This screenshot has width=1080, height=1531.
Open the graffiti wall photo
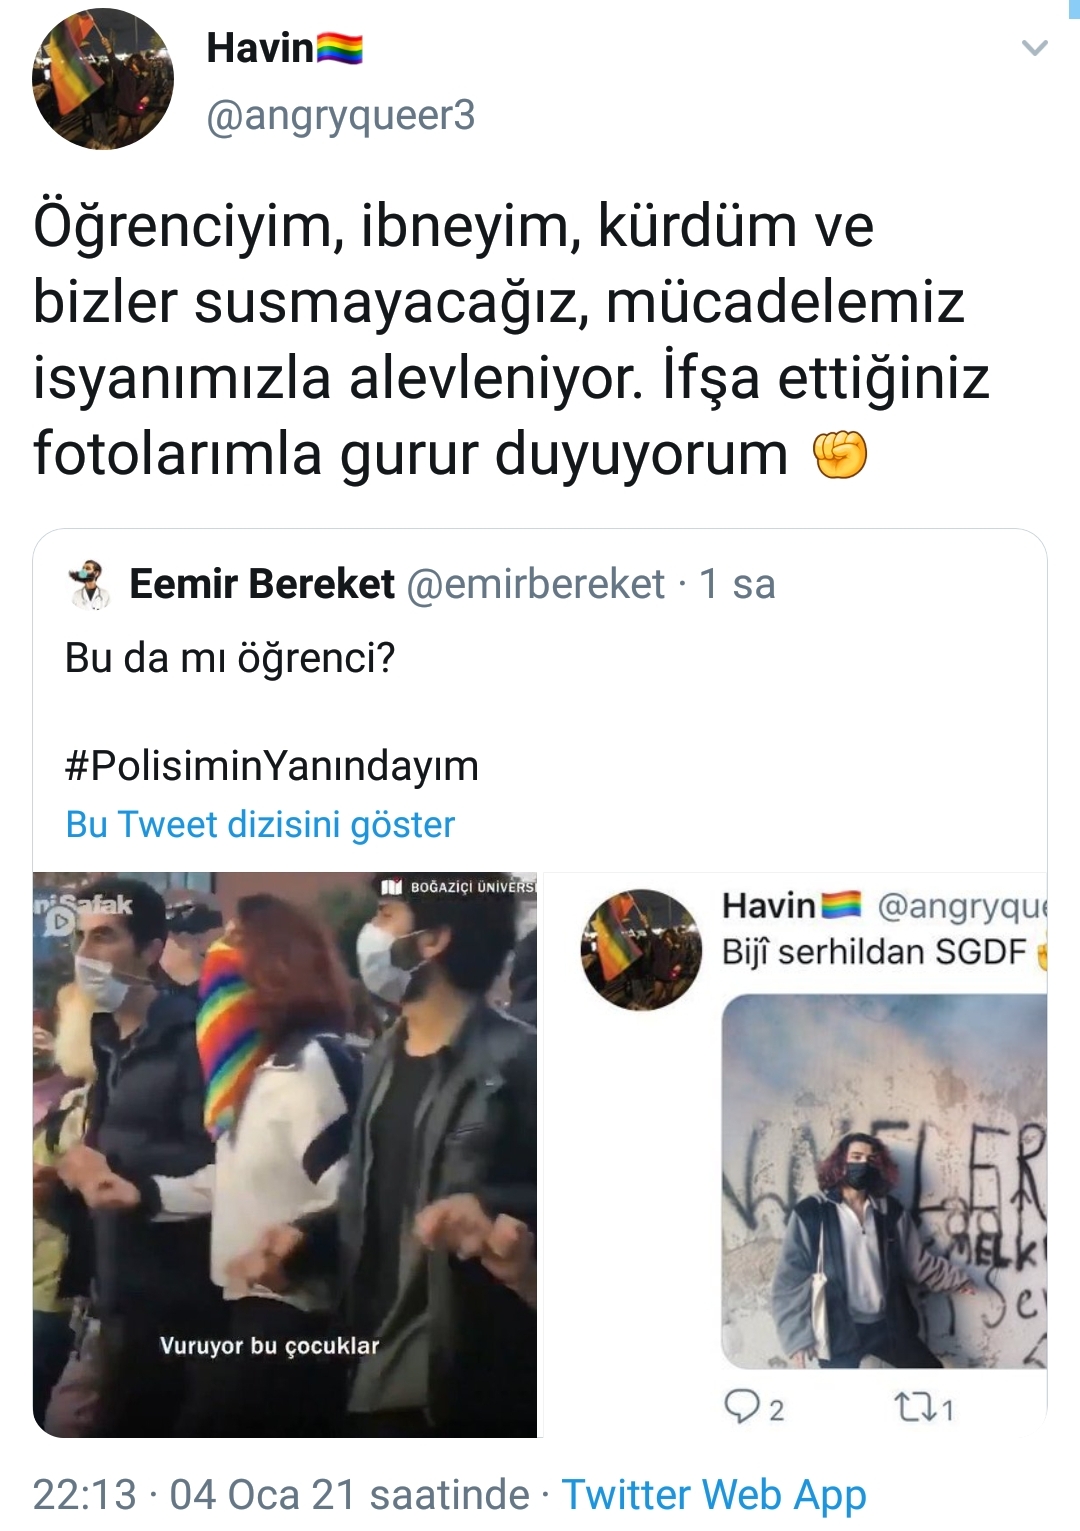884,1181
